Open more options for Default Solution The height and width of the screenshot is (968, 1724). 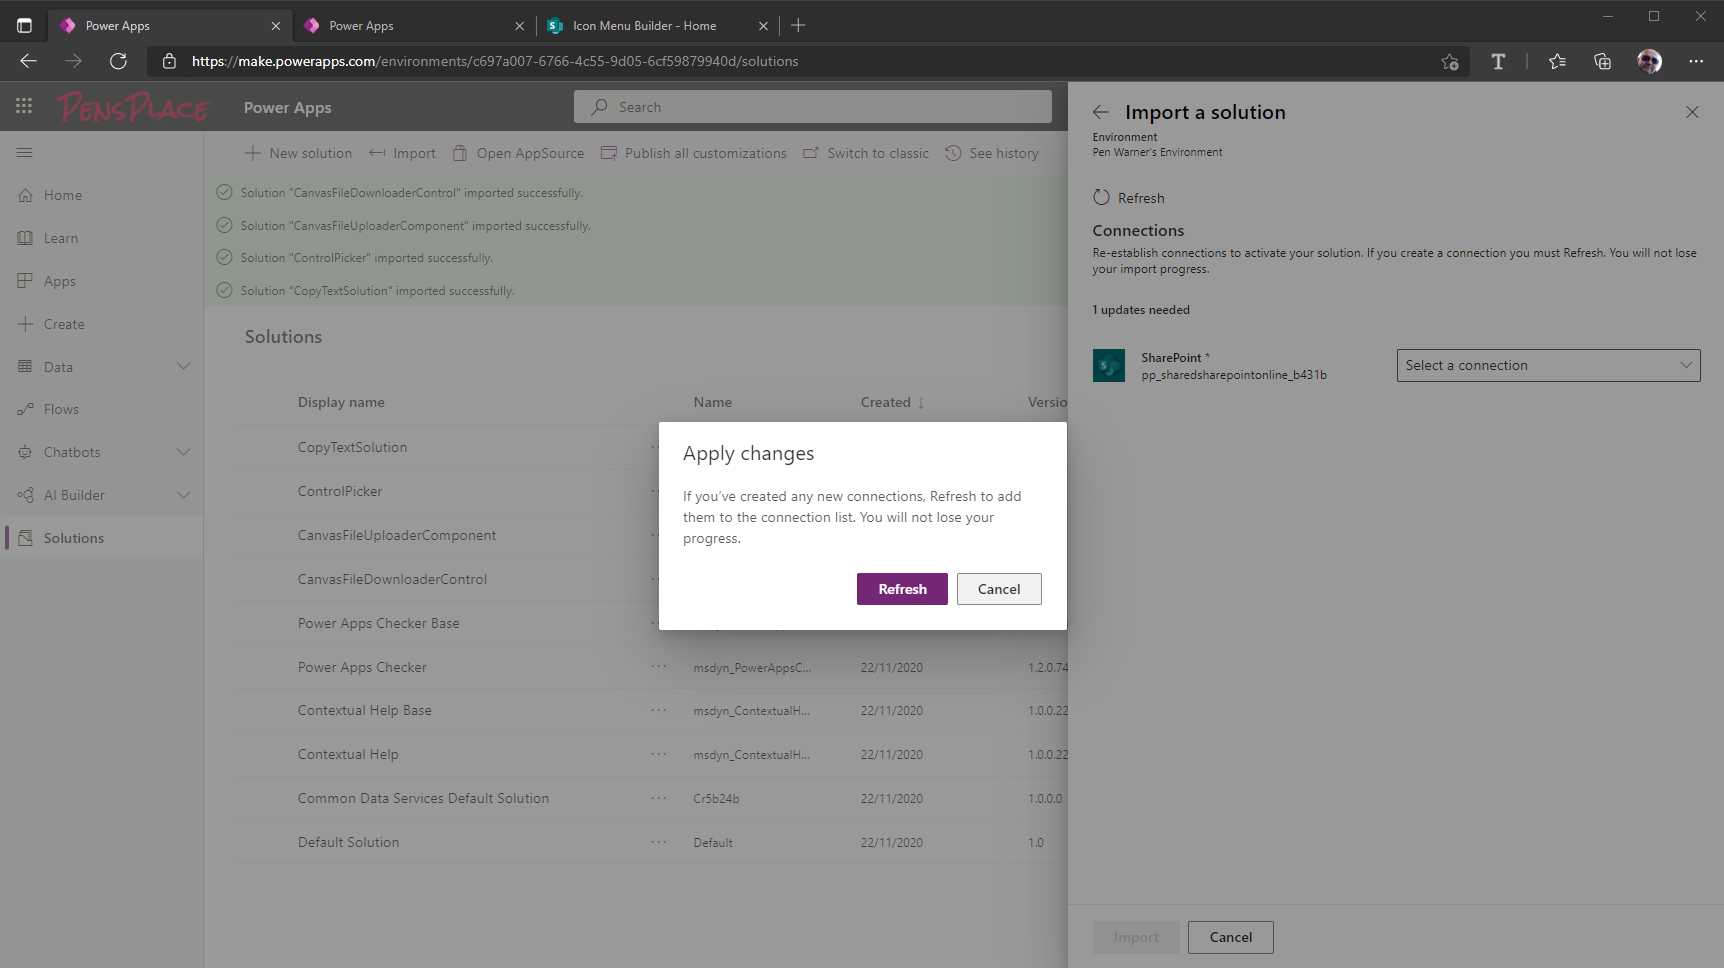tap(658, 842)
